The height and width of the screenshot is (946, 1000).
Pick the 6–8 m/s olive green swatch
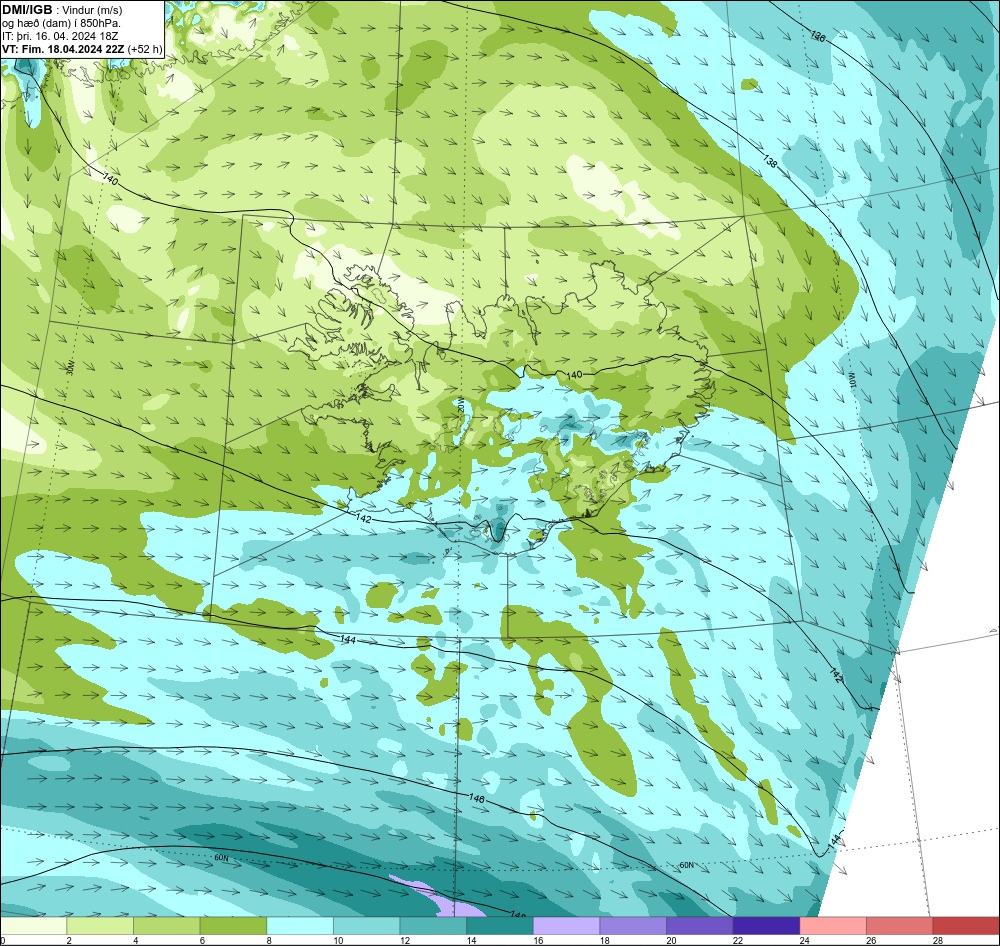tap(233, 926)
